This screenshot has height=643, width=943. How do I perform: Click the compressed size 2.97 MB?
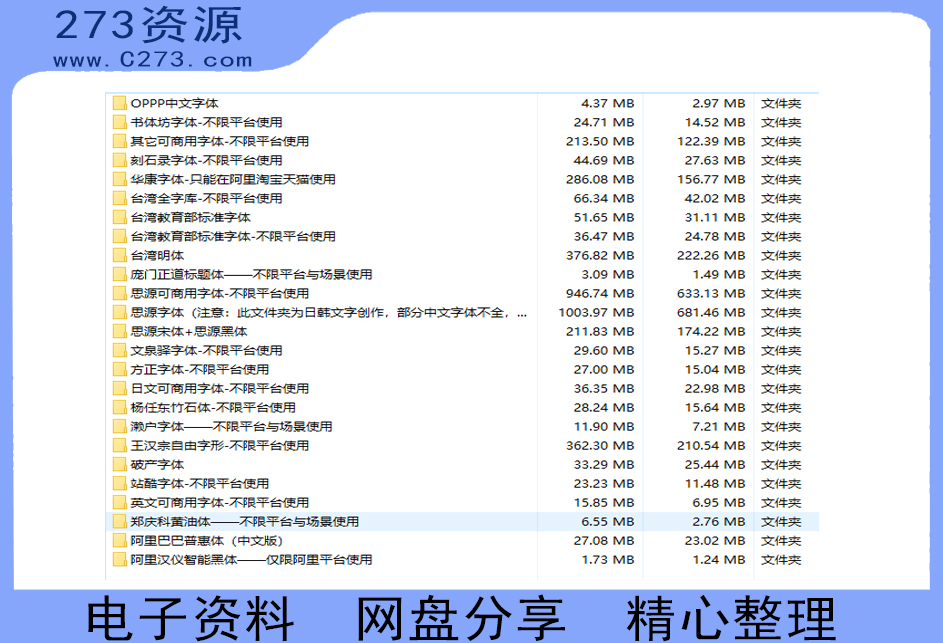coord(719,103)
